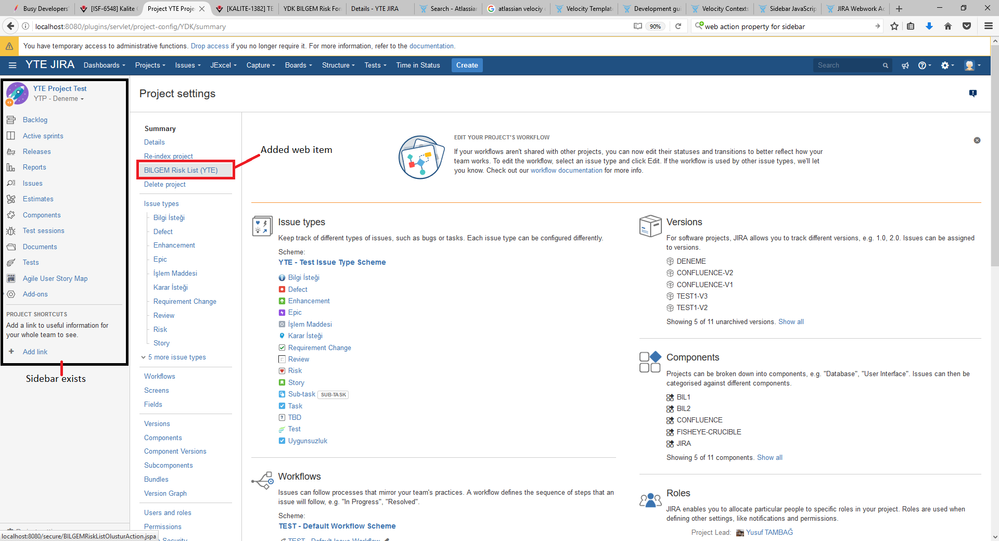Open the user profile avatar menu
This screenshot has height=541, width=999.
(972, 66)
